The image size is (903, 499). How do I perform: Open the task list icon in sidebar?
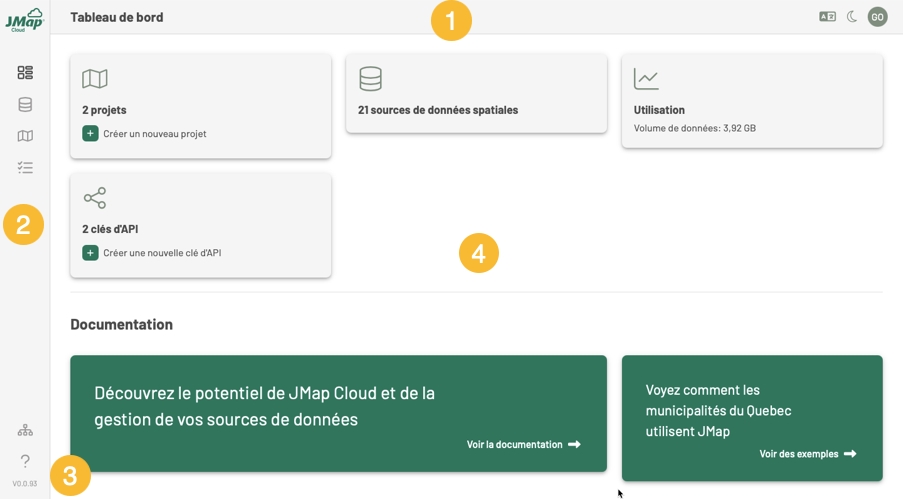(25, 168)
